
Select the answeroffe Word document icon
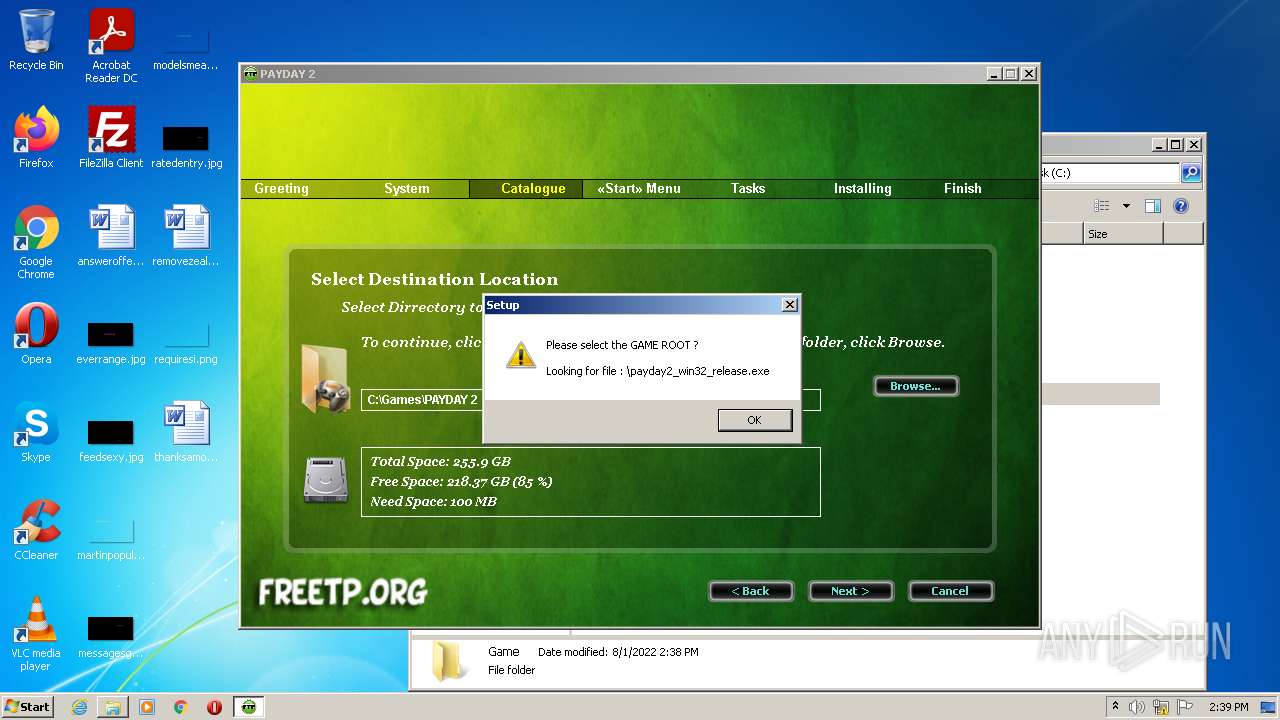tap(111, 236)
